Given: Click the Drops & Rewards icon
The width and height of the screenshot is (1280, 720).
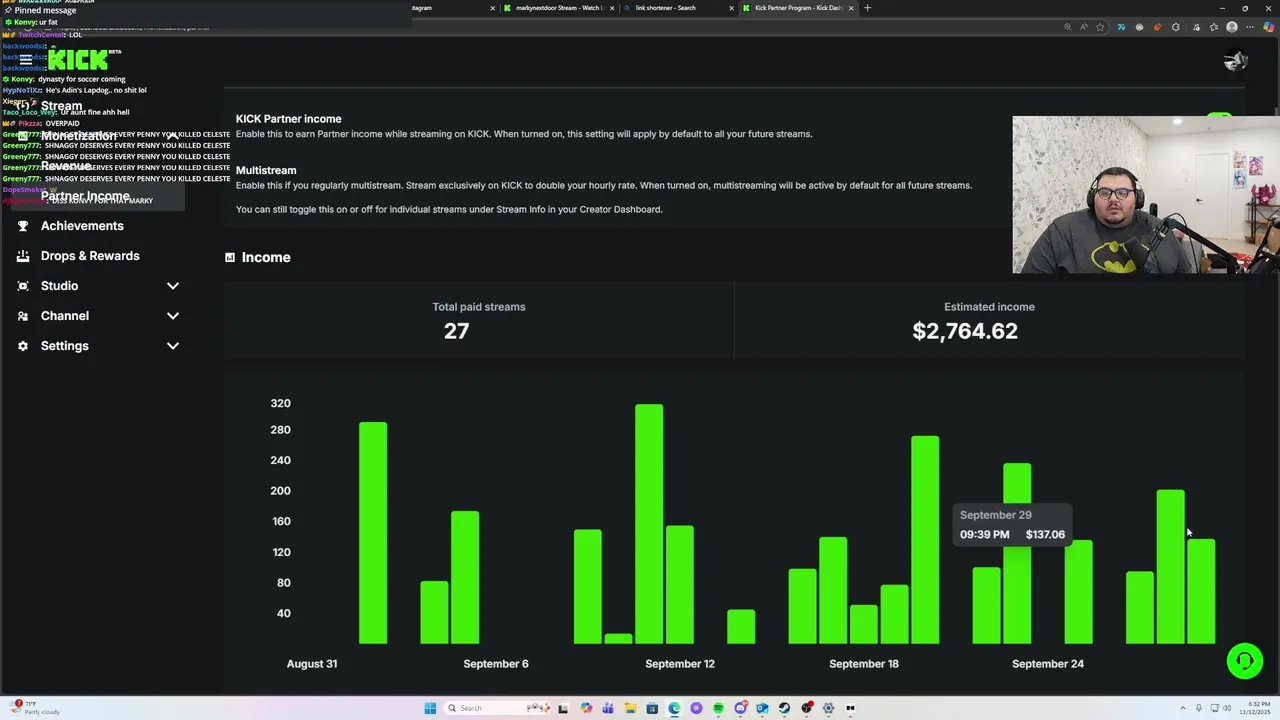Looking at the screenshot, I should (23, 256).
